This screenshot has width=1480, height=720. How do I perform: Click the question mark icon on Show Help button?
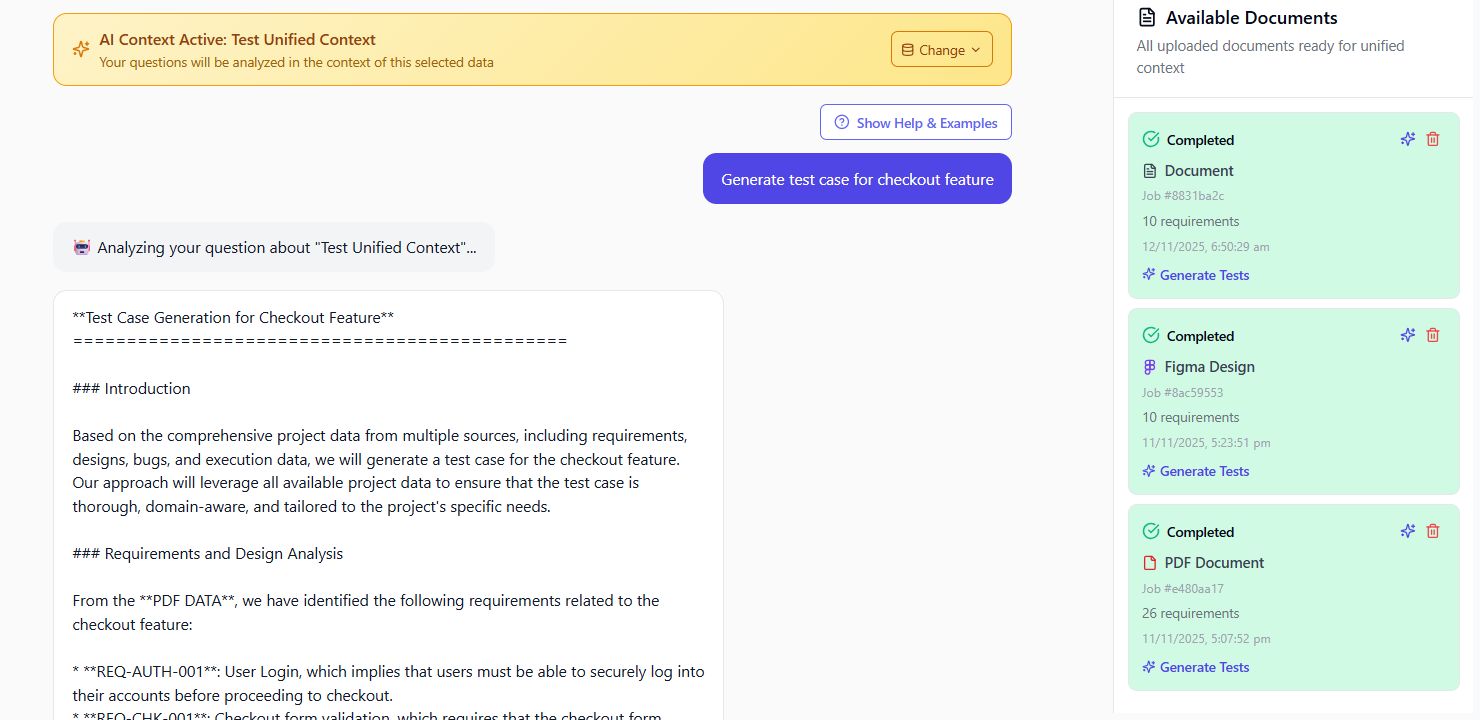841,122
